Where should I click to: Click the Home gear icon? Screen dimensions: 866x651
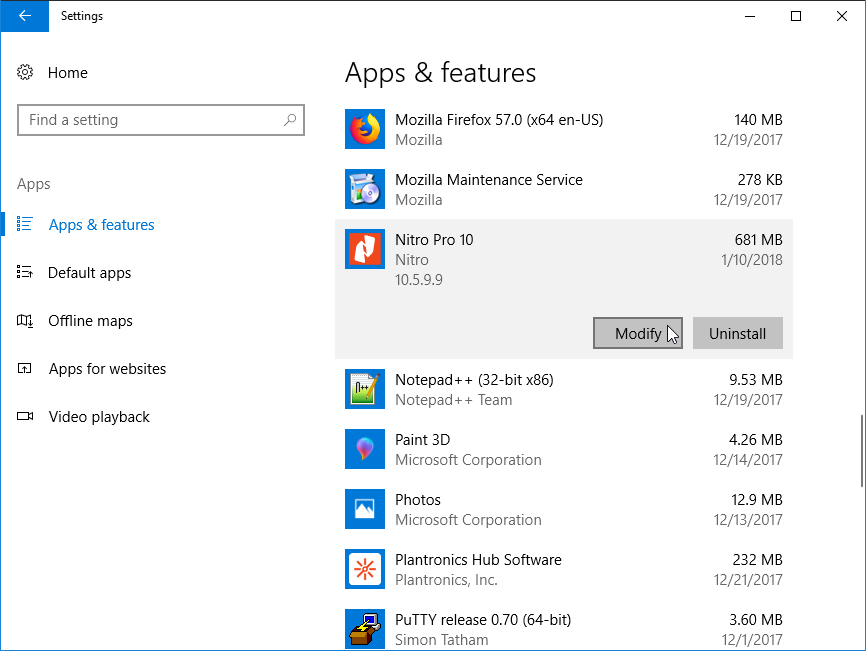pos(25,72)
